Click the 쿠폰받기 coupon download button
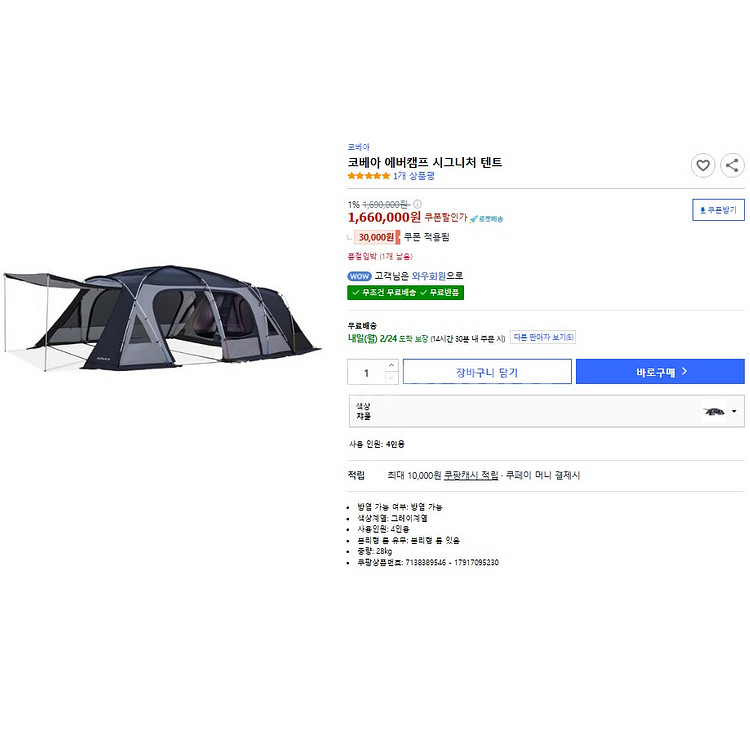Image resolution: width=750 pixels, height=750 pixels. [718, 210]
